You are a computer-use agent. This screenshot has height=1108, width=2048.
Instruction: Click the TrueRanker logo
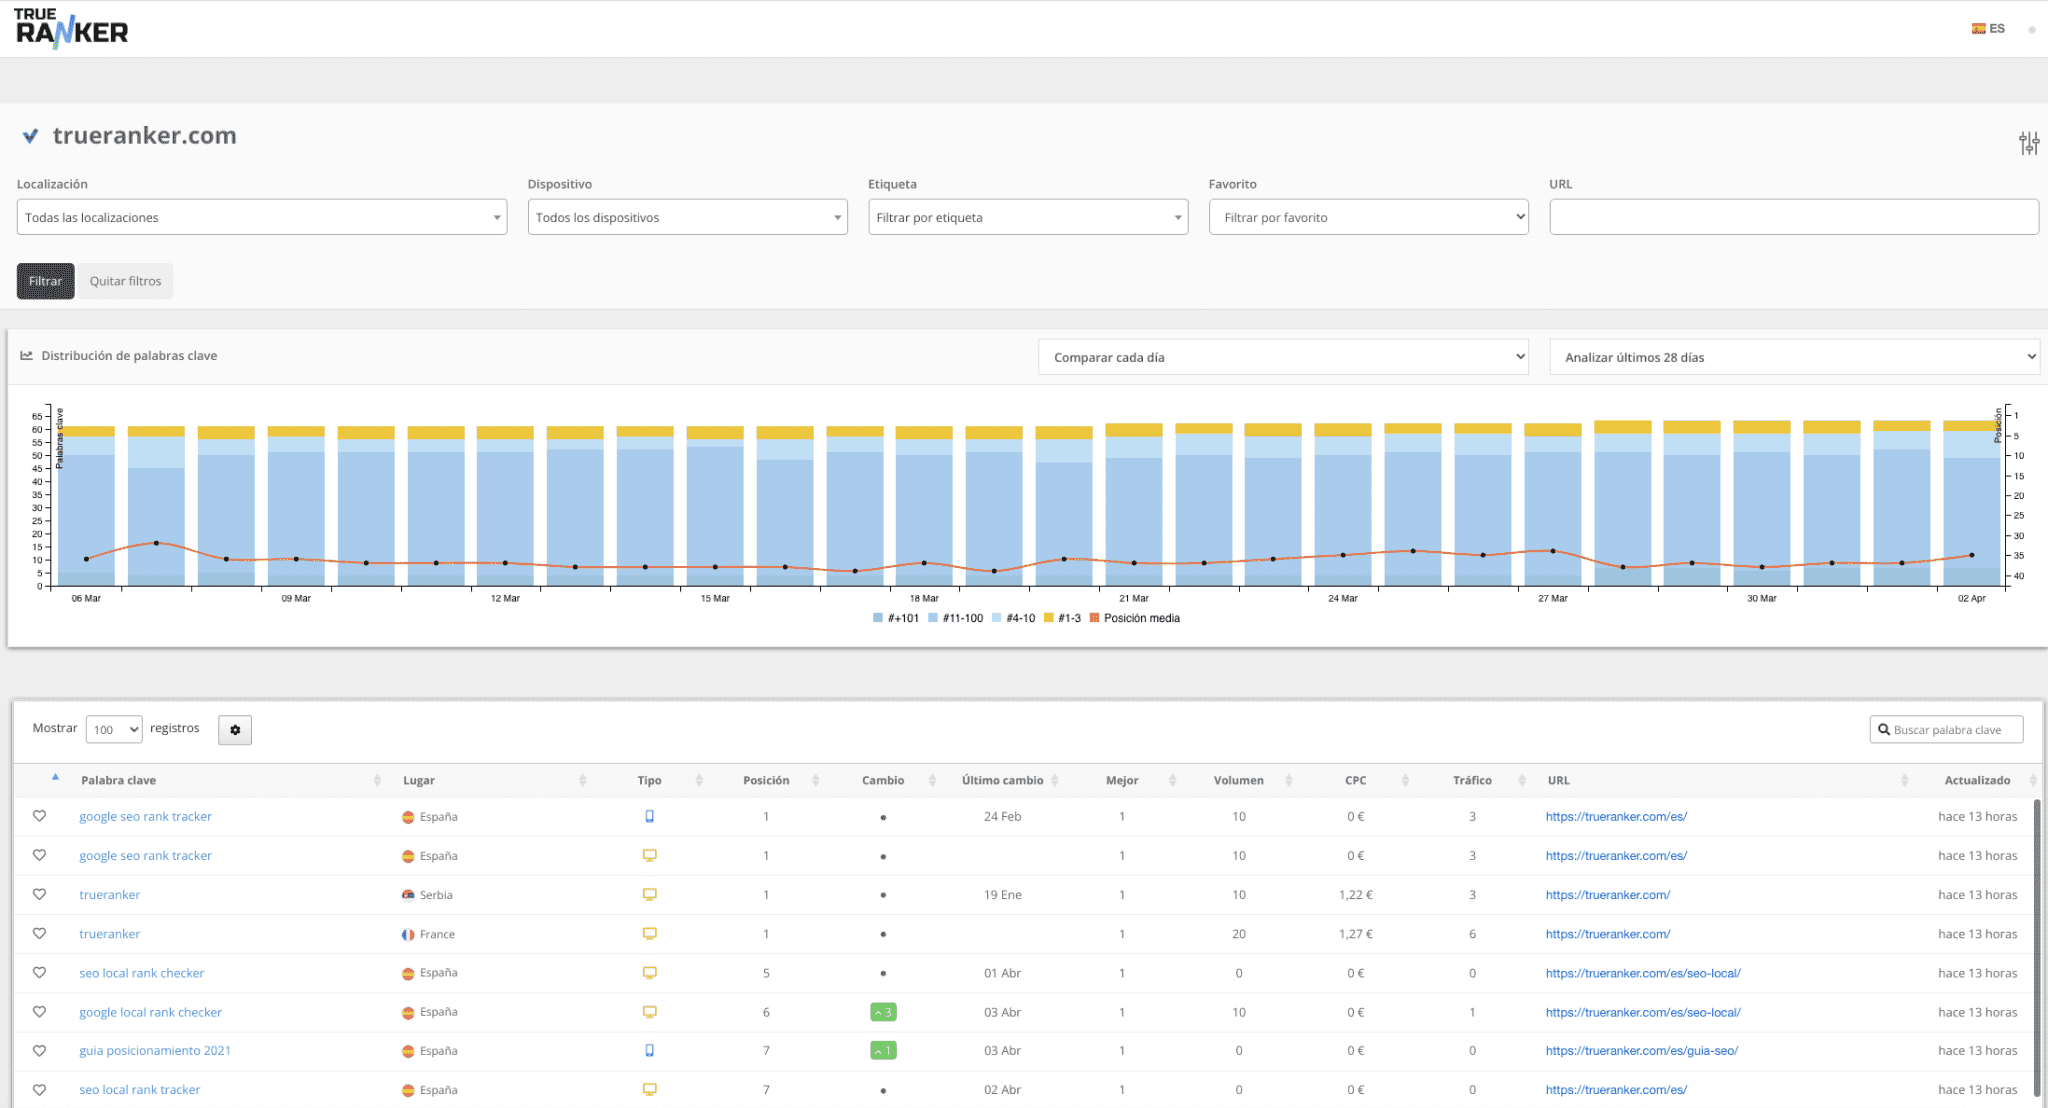click(72, 29)
